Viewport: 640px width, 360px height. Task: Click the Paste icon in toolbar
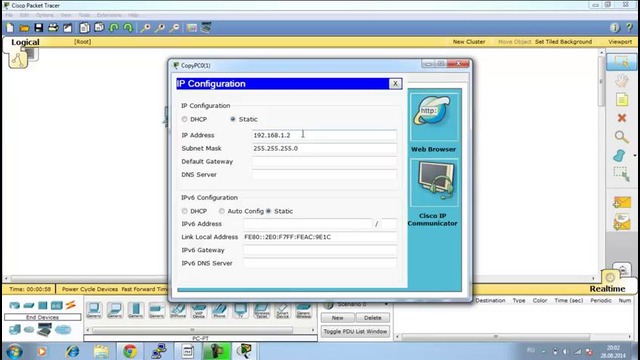click(x=99, y=28)
